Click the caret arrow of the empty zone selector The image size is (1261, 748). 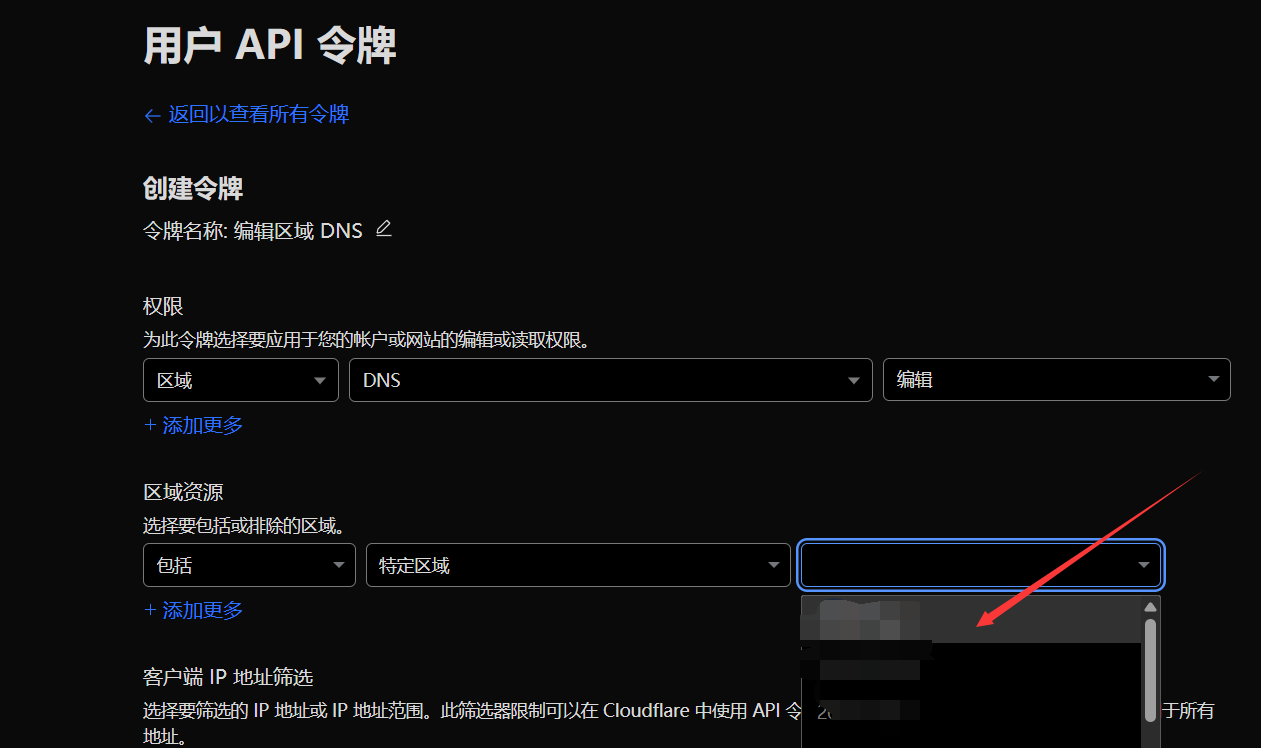[1143, 566]
